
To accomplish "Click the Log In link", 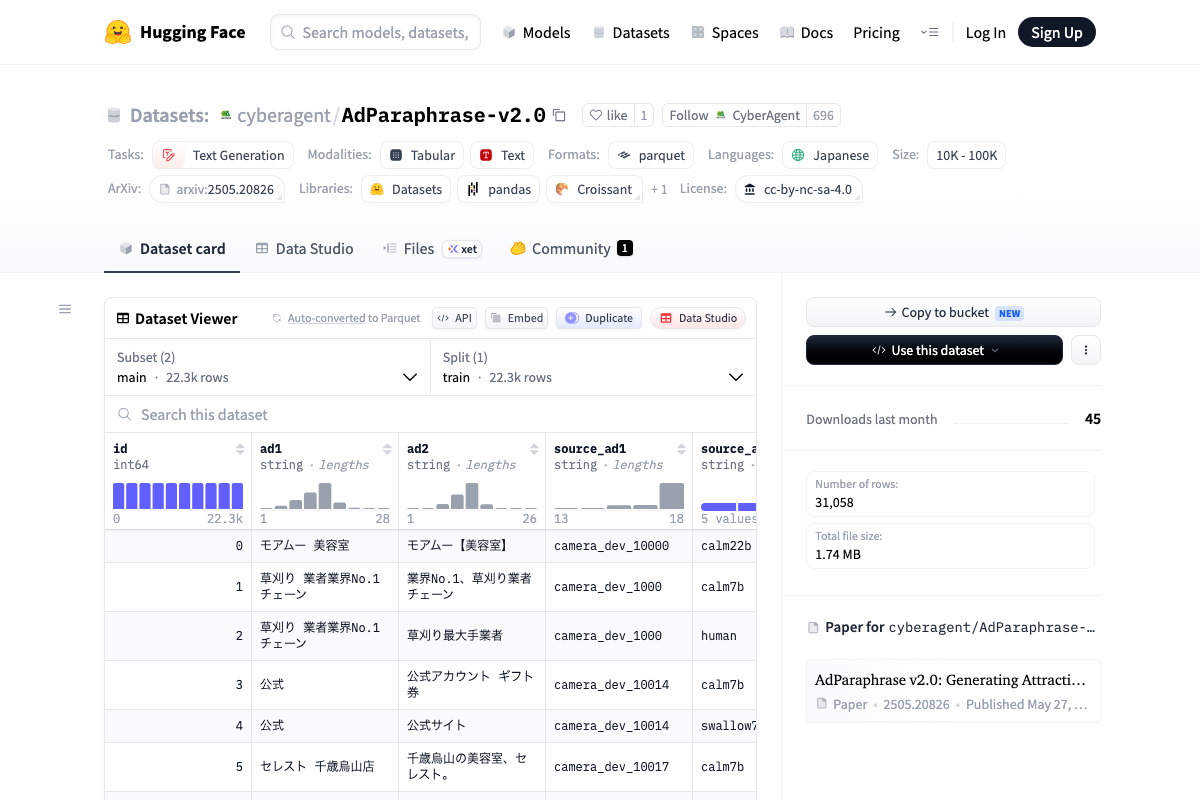I will click(x=985, y=33).
